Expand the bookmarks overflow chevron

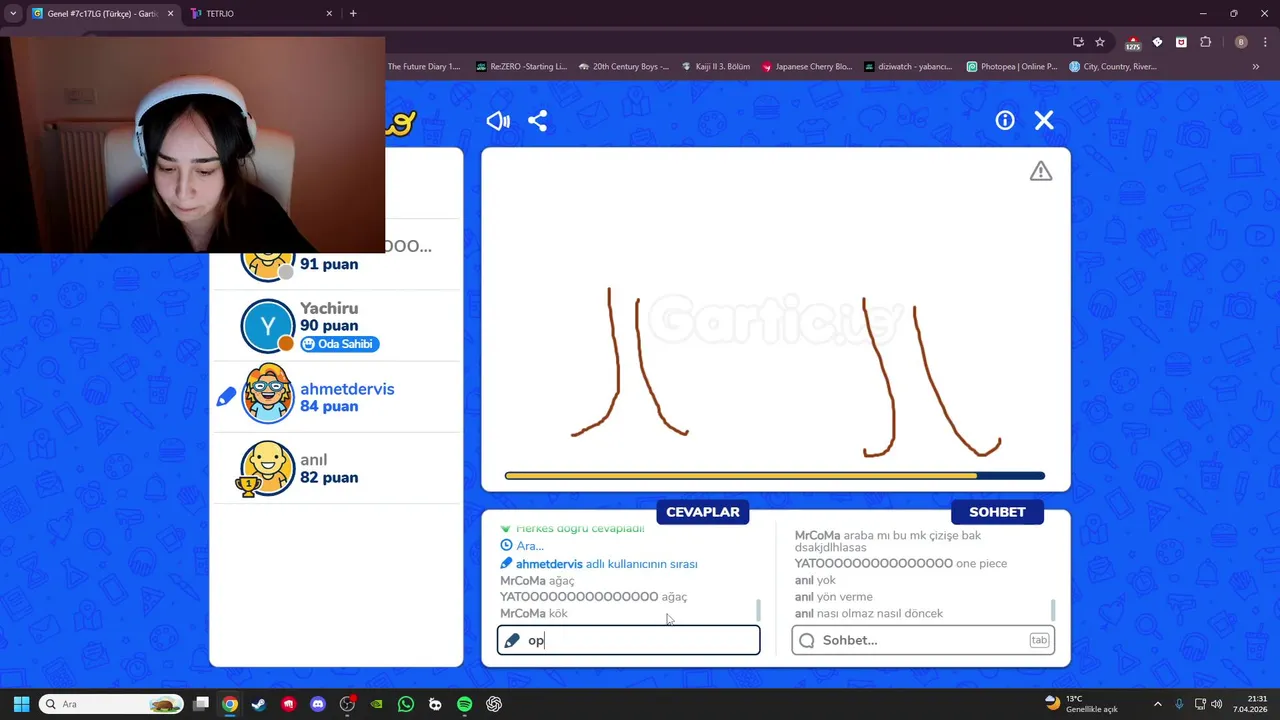pos(1256,67)
